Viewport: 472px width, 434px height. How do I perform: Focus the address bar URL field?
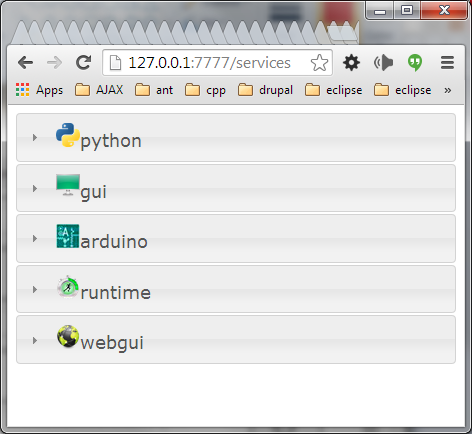209,63
